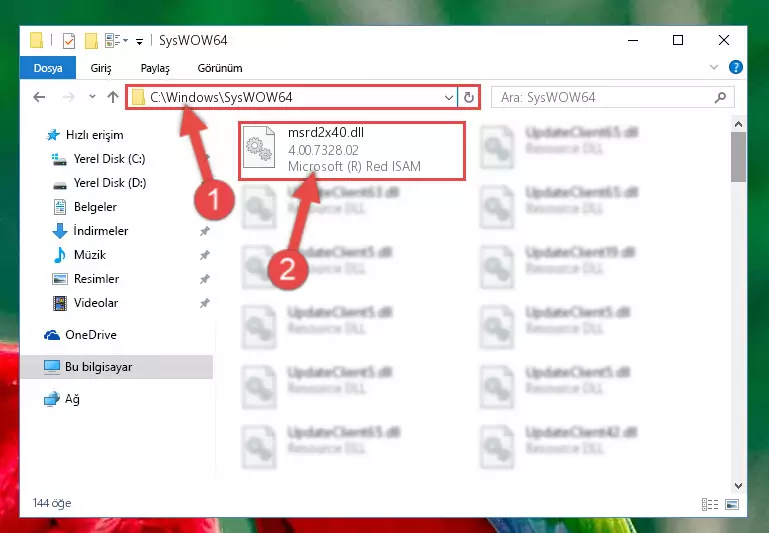
Task: Go up one folder level arrow
Action: (x=113, y=97)
